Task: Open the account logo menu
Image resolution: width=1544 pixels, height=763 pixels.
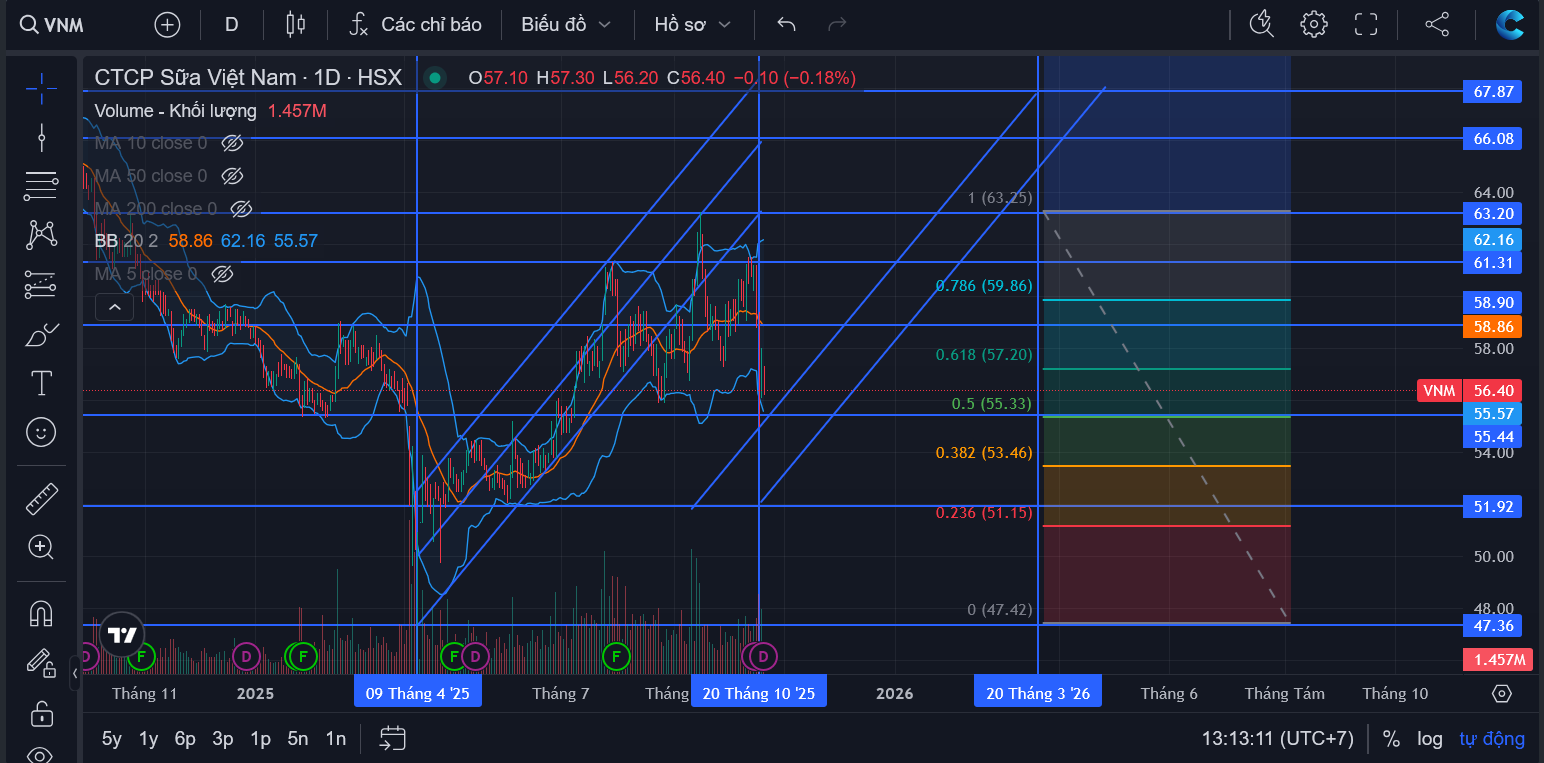Action: point(1510,25)
